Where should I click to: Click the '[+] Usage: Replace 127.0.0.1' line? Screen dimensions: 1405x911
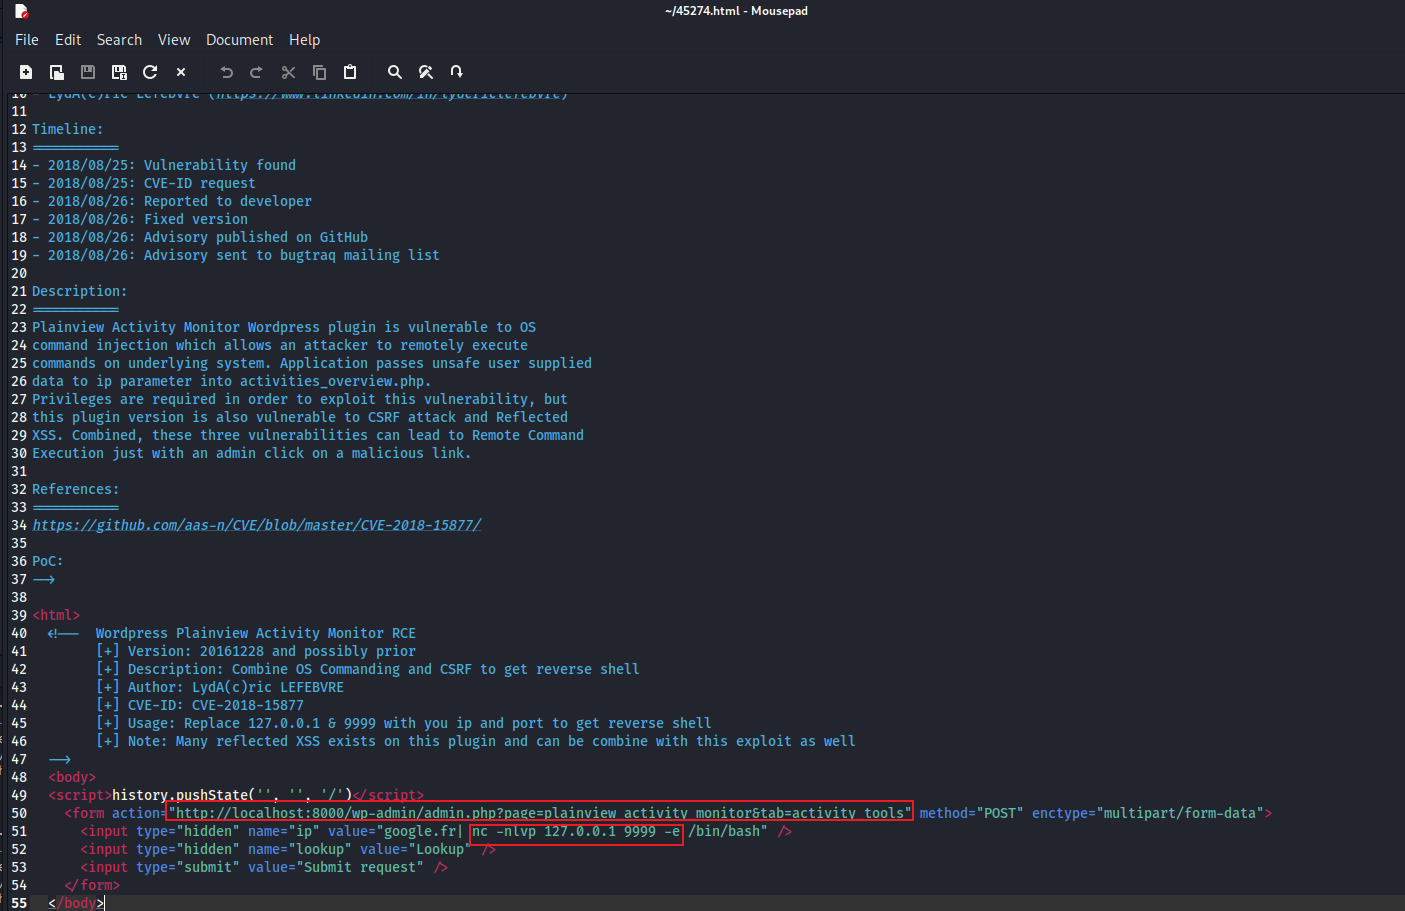[x=404, y=723]
